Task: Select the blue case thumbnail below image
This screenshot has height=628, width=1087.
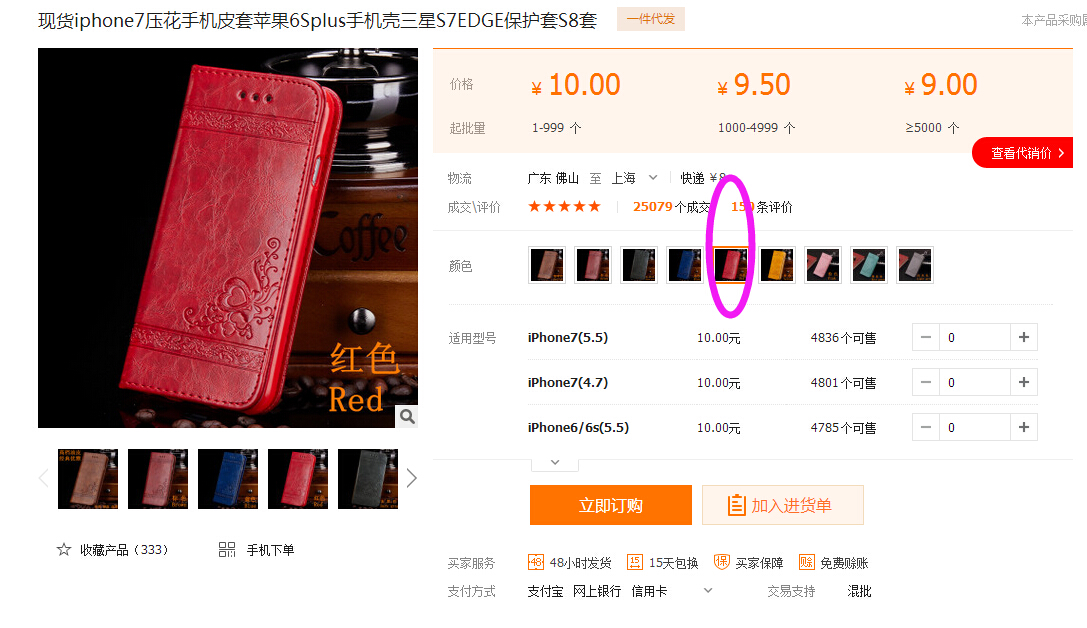Action: pyautogui.click(x=228, y=479)
